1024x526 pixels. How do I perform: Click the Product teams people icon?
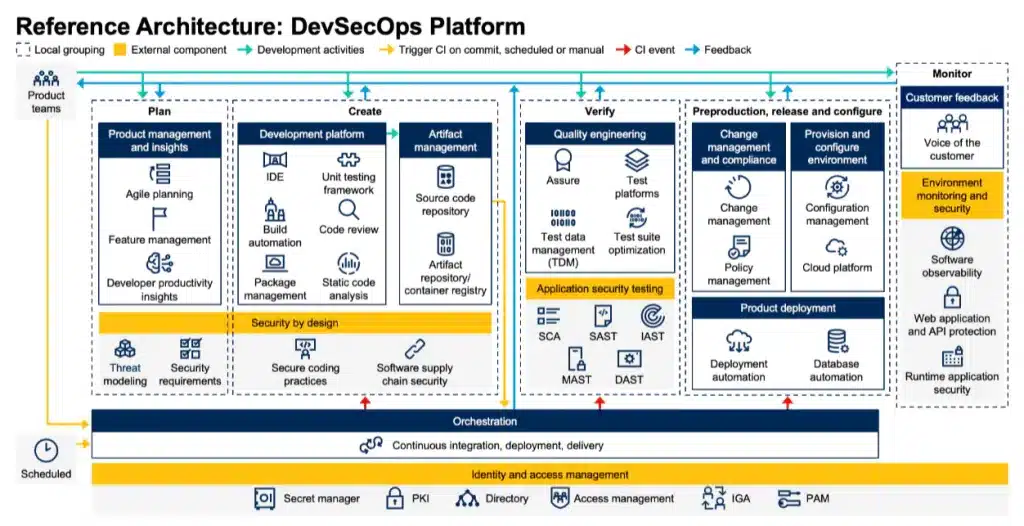[x=46, y=79]
